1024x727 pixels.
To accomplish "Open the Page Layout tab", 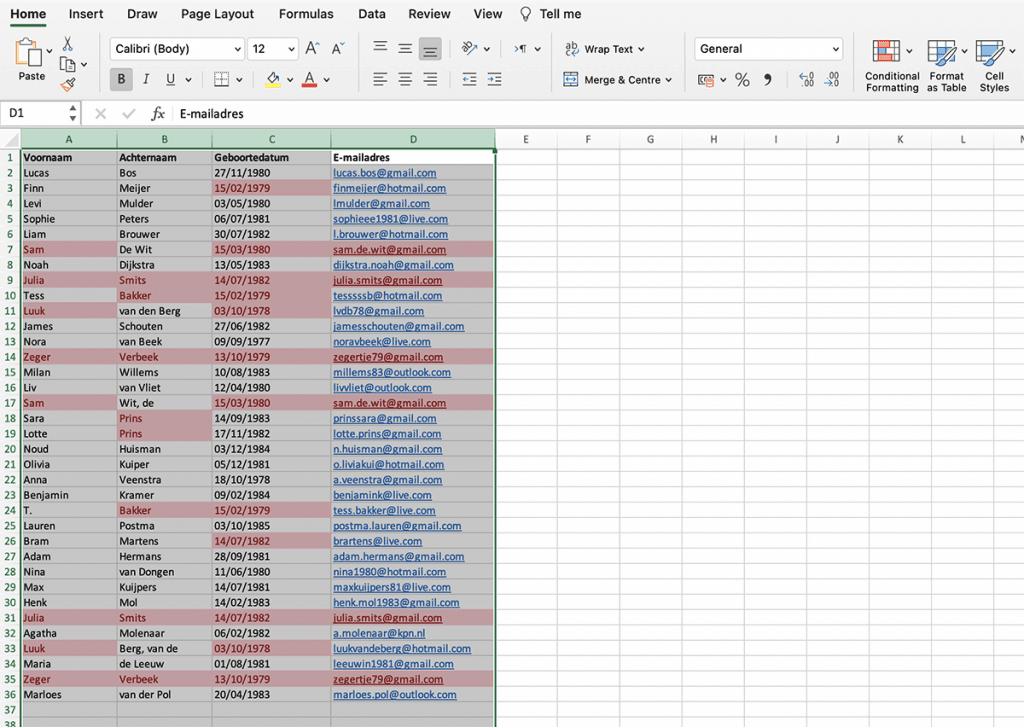I will point(217,14).
